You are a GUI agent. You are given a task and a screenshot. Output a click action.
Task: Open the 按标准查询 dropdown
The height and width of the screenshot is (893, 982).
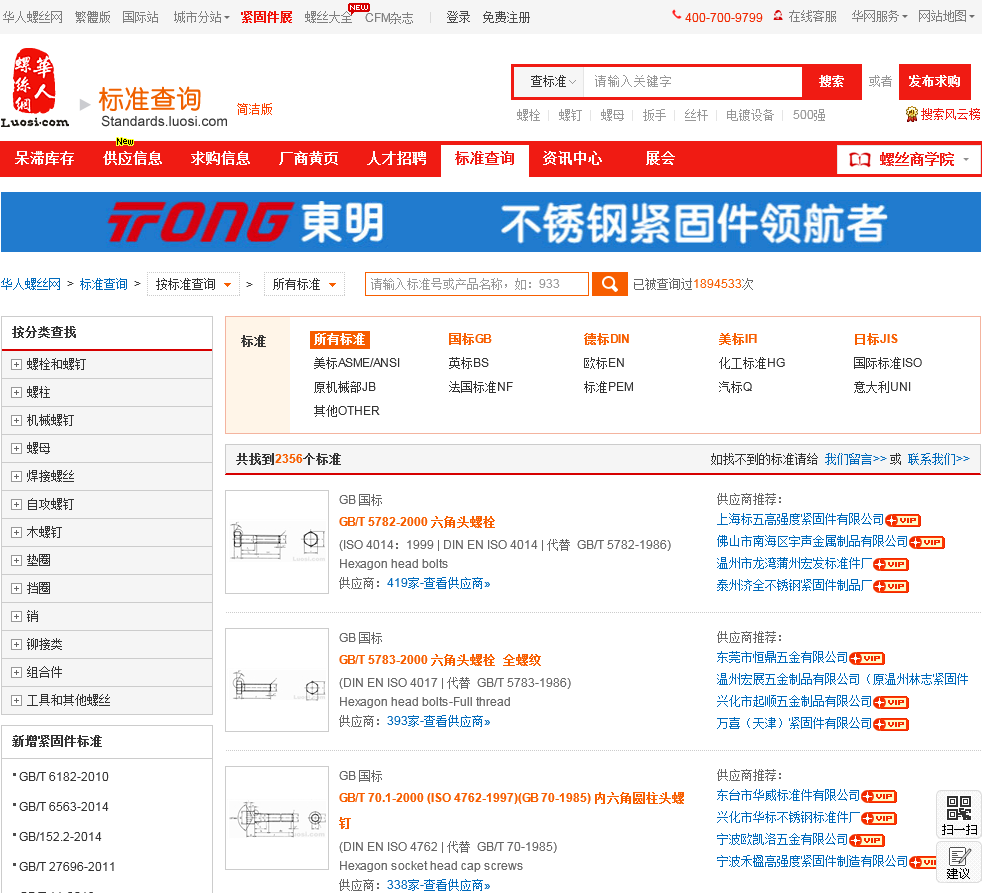(x=193, y=284)
